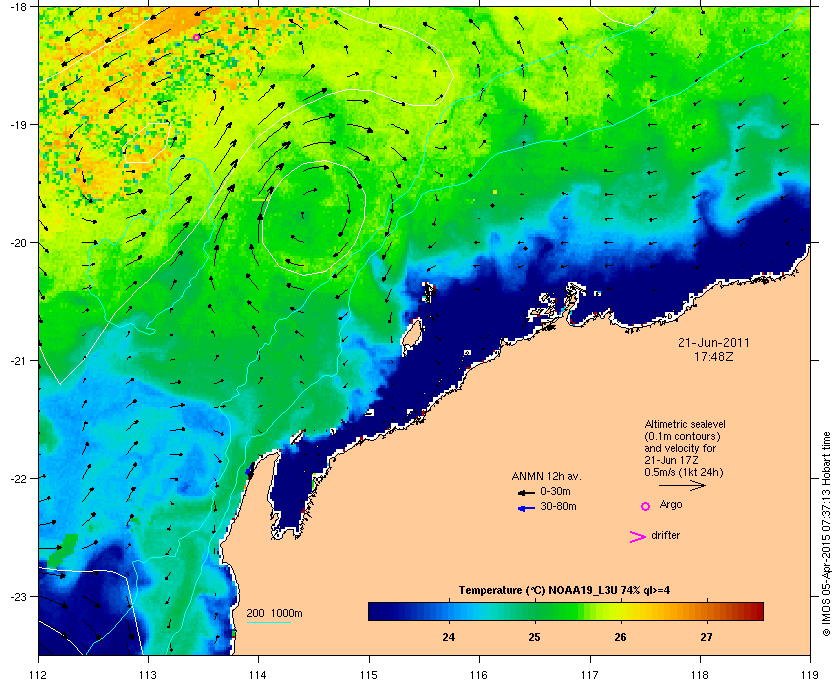Click the longitude axis label 117
Screen dimensions: 840x680
pyautogui.click(x=590, y=675)
